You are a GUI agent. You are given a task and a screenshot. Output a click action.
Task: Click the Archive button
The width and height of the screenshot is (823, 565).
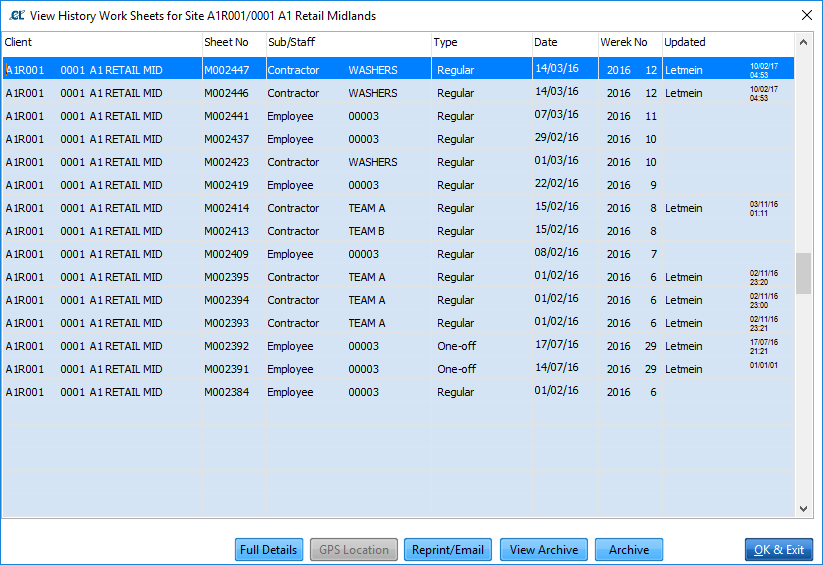tap(629, 550)
